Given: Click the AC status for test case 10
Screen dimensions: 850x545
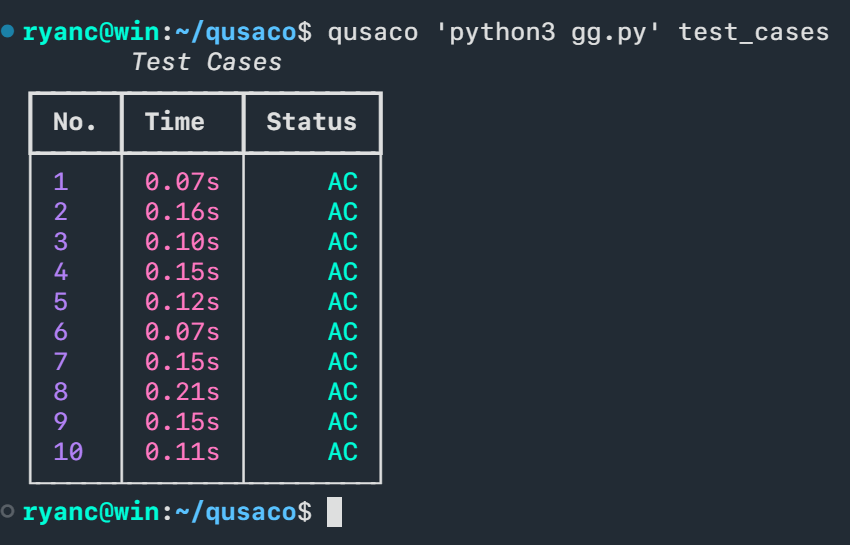Looking at the screenshot, I should pos(342,452).
